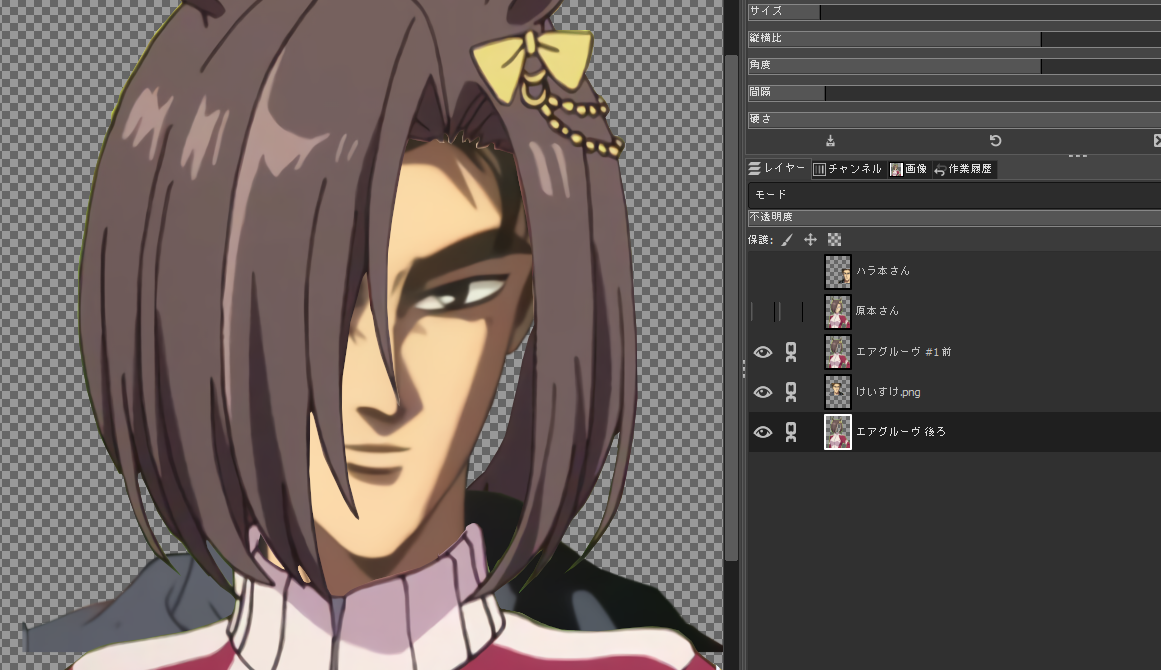1161x670 pixels.
Task: Adjust the 縦横比 aspect ratio slider
Action: [954, 38]
